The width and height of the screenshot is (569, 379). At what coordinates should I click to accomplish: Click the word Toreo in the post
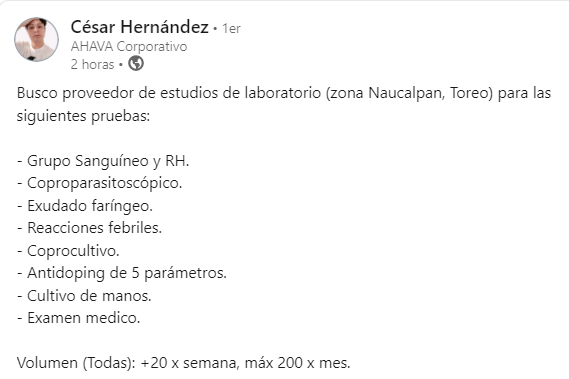pyautogui.click(x=469, y=93)
